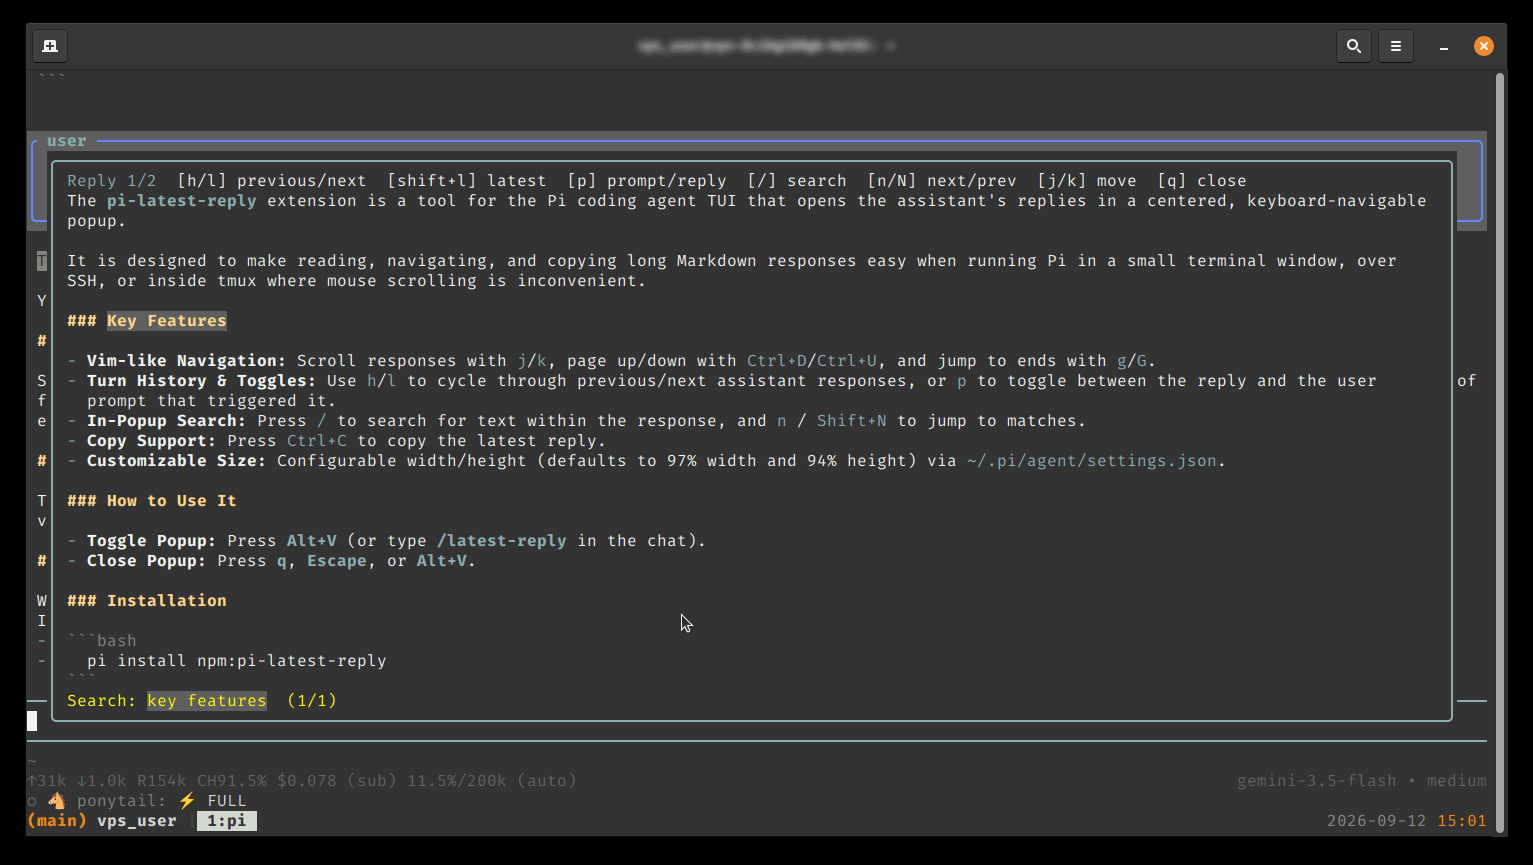Click the highlighted 'Key Features' heading
The height and width of the screenshot is (865, 1533).
167,321
